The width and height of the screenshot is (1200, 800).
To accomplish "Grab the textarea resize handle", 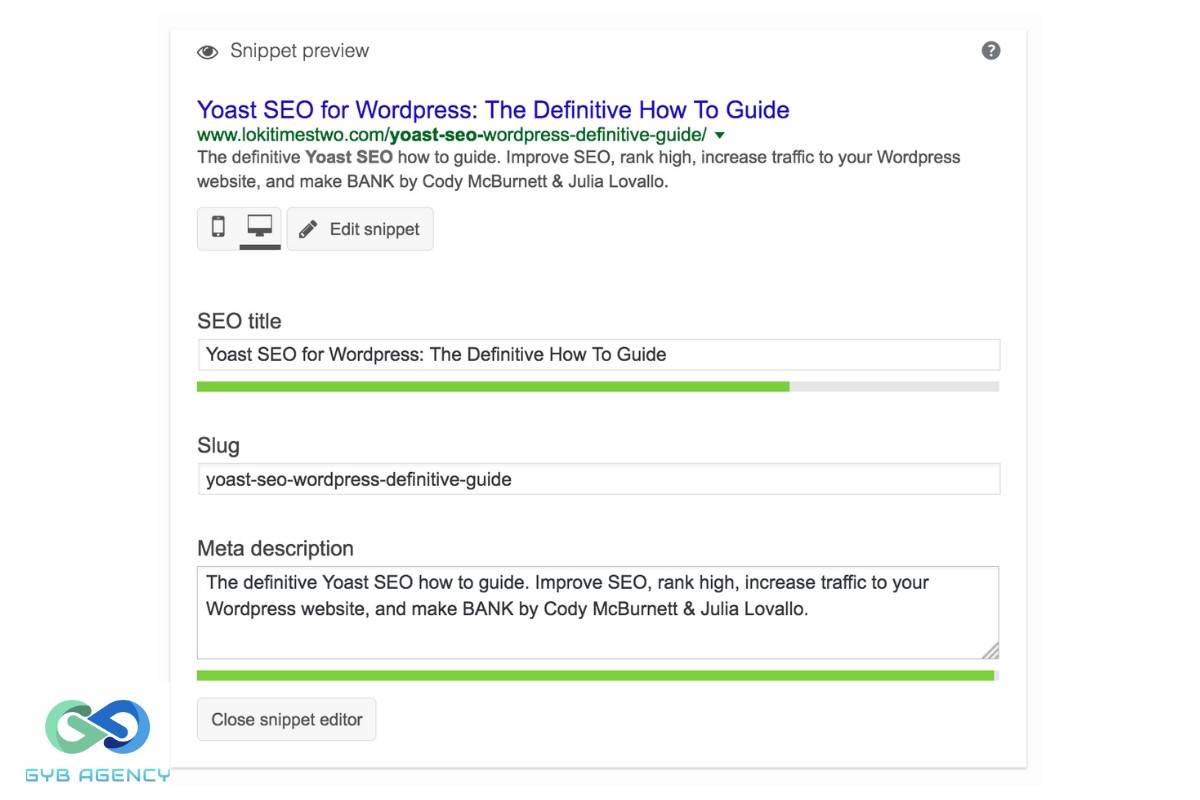I will (x=990, y=651).
